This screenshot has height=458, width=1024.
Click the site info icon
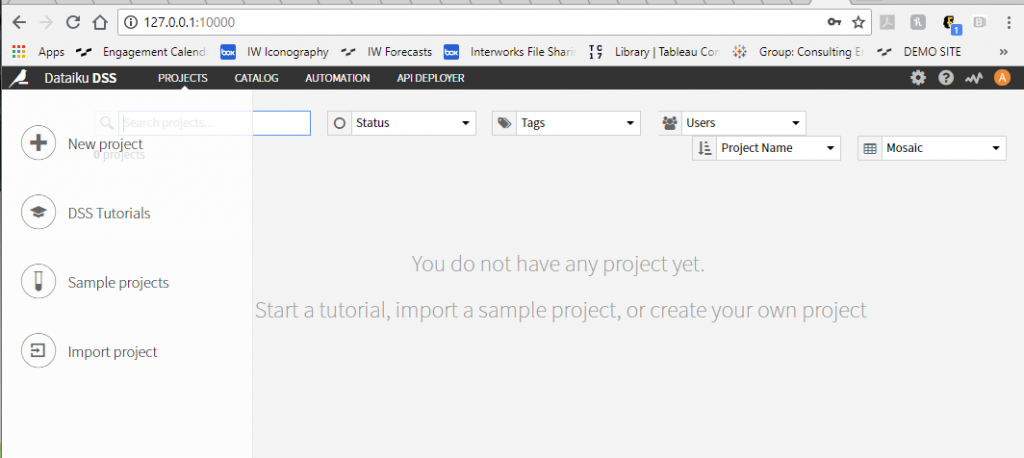(131, 23)
